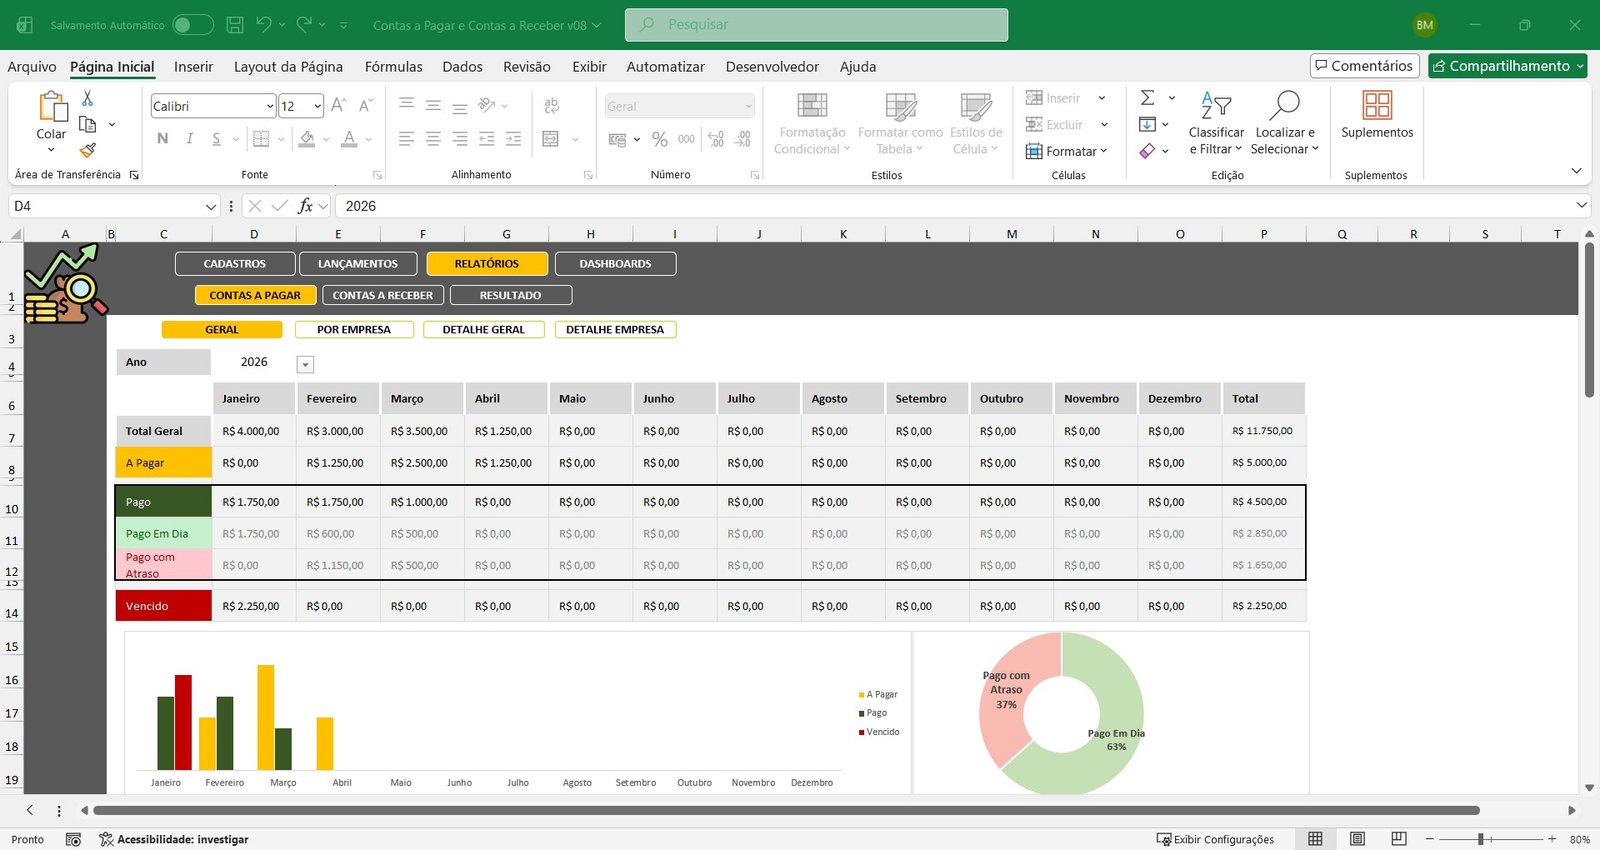Click the CONTAS A RECEBER button
The width and height of the screenshot is (1600, 850).
(x=382, y=295)
